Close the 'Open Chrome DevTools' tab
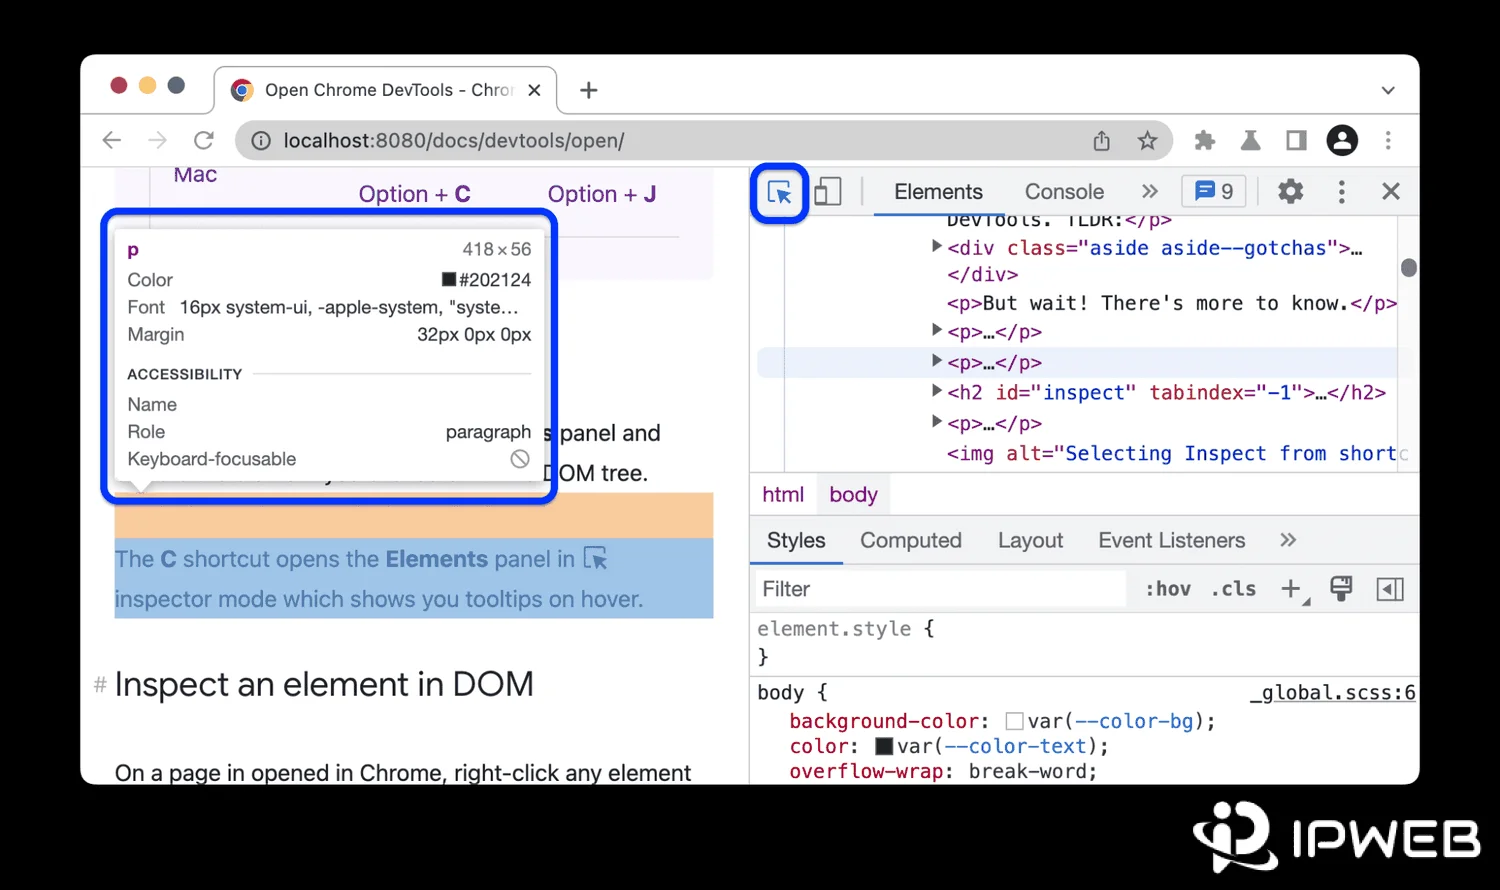Image resolution: width=1500 pixels, height=890 pixels. 534,90
